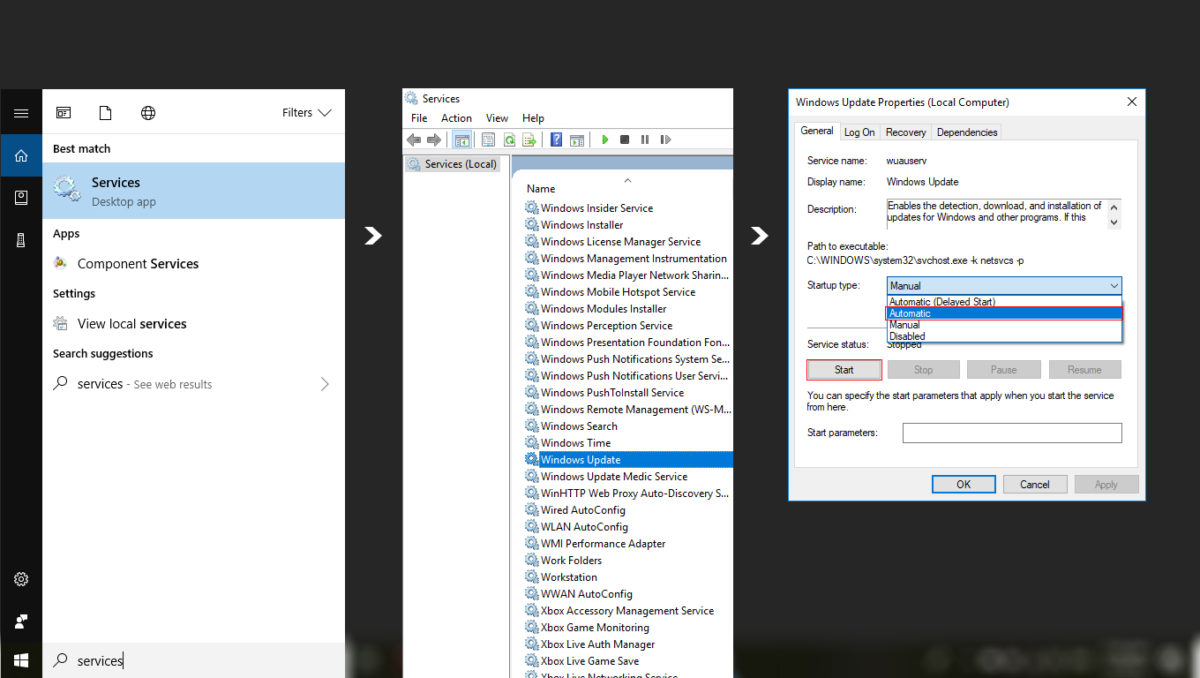This screenshot has height=678, width=1200.
Task: Pause the service via the toolbar pause icon
Action: tap(645, 139)
